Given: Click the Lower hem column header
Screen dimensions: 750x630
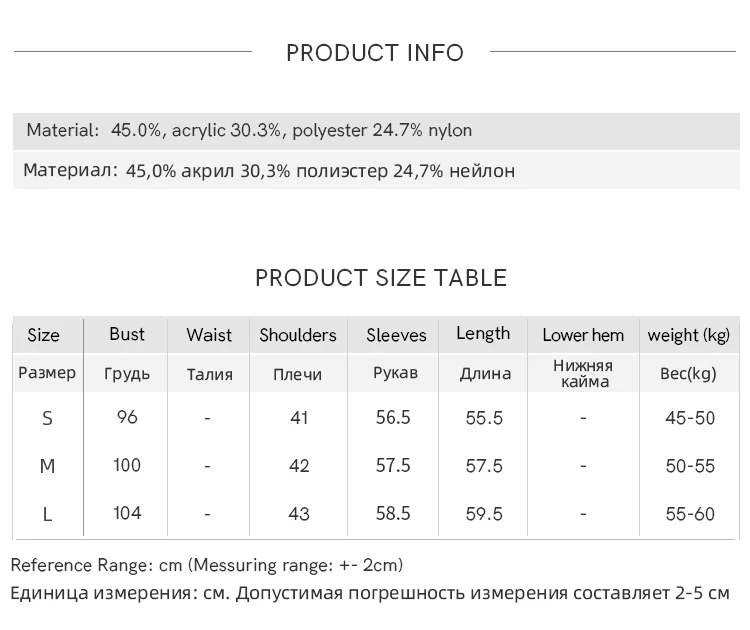Looking at the screenshot, I should 583,335.
